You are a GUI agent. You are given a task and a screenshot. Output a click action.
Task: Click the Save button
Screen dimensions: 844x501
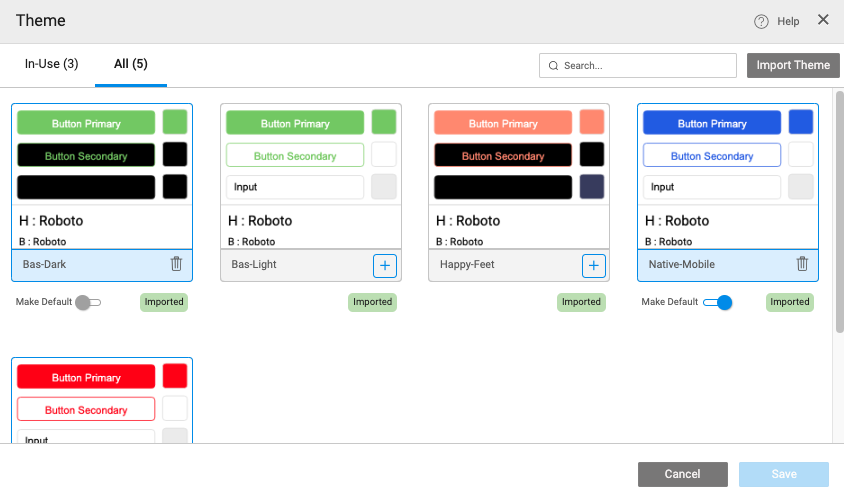[x=784, y=474]
